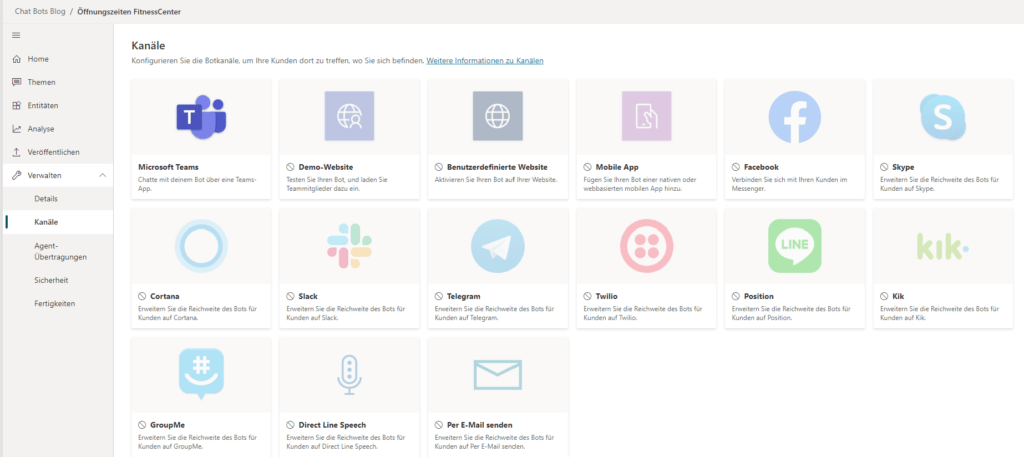Open the Twilio channel logo
The image size is (1024, 457).
click(x=646, y=245)
